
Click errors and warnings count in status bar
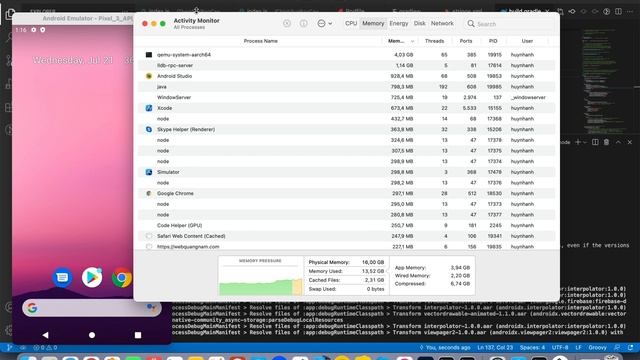point(45,348)
